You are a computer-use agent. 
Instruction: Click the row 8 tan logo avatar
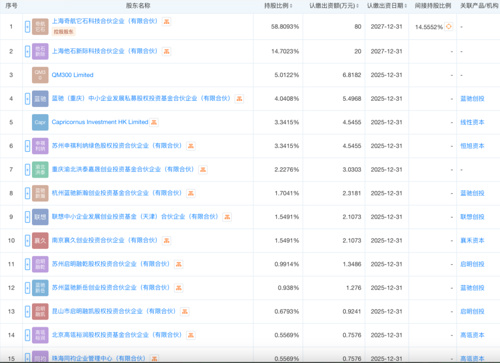point(40,193)
